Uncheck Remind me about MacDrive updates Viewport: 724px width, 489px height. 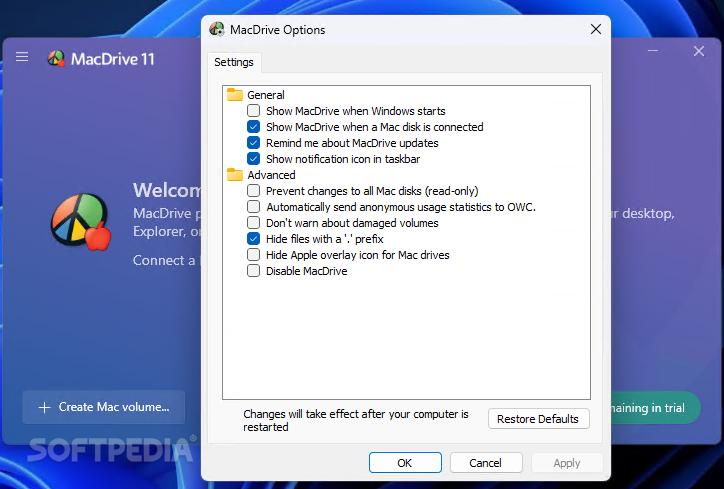pos(253,143)
